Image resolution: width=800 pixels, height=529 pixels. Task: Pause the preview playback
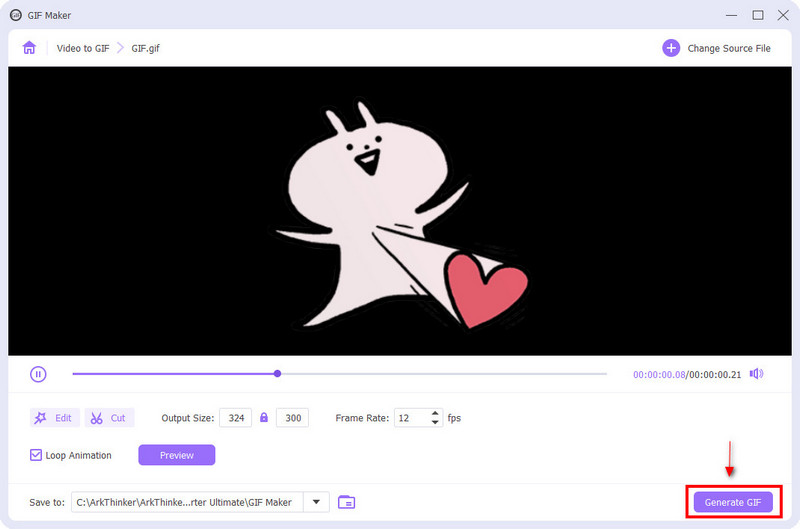[x=38, y=374]
